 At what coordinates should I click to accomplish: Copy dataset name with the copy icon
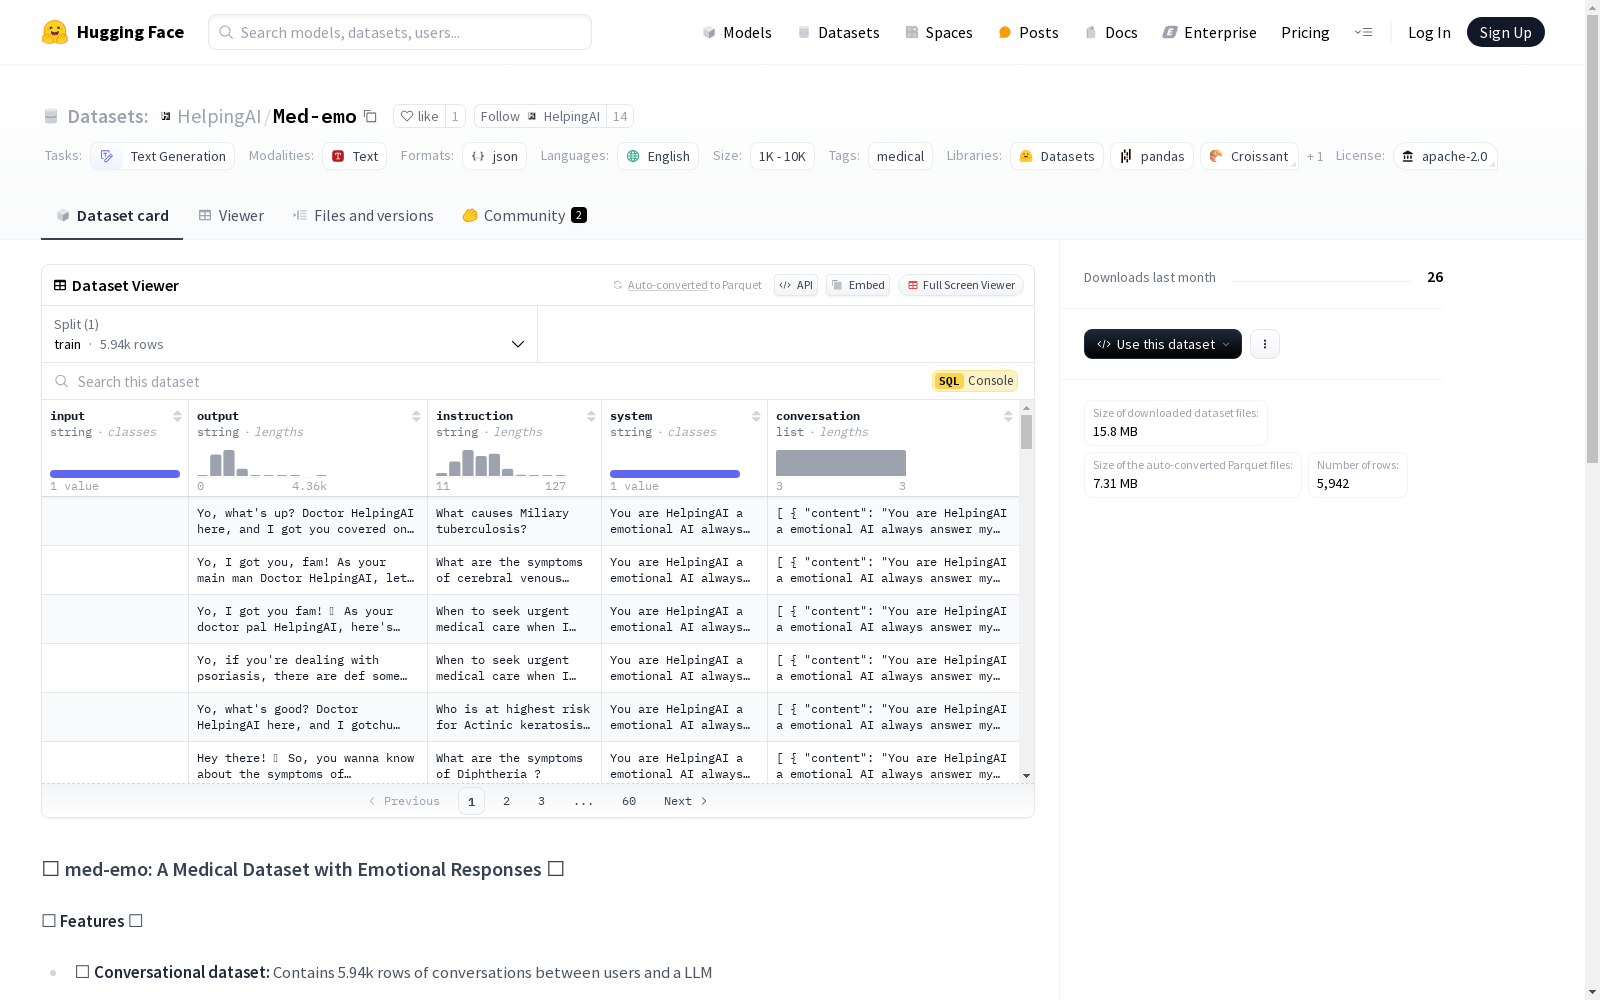coord(370,116)
